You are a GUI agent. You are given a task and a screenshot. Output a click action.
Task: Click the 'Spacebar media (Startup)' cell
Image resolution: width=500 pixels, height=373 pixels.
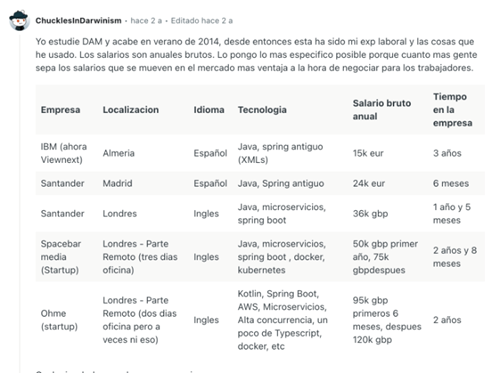[61, 257]
